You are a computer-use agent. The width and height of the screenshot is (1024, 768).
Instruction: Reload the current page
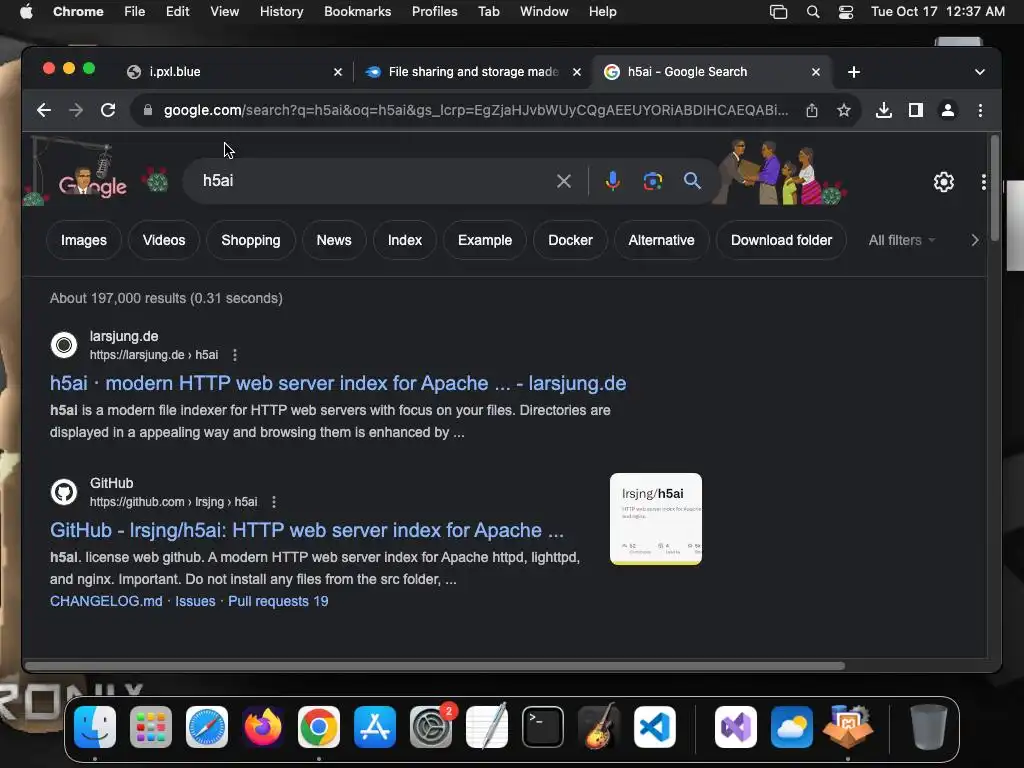pos(108,110)
